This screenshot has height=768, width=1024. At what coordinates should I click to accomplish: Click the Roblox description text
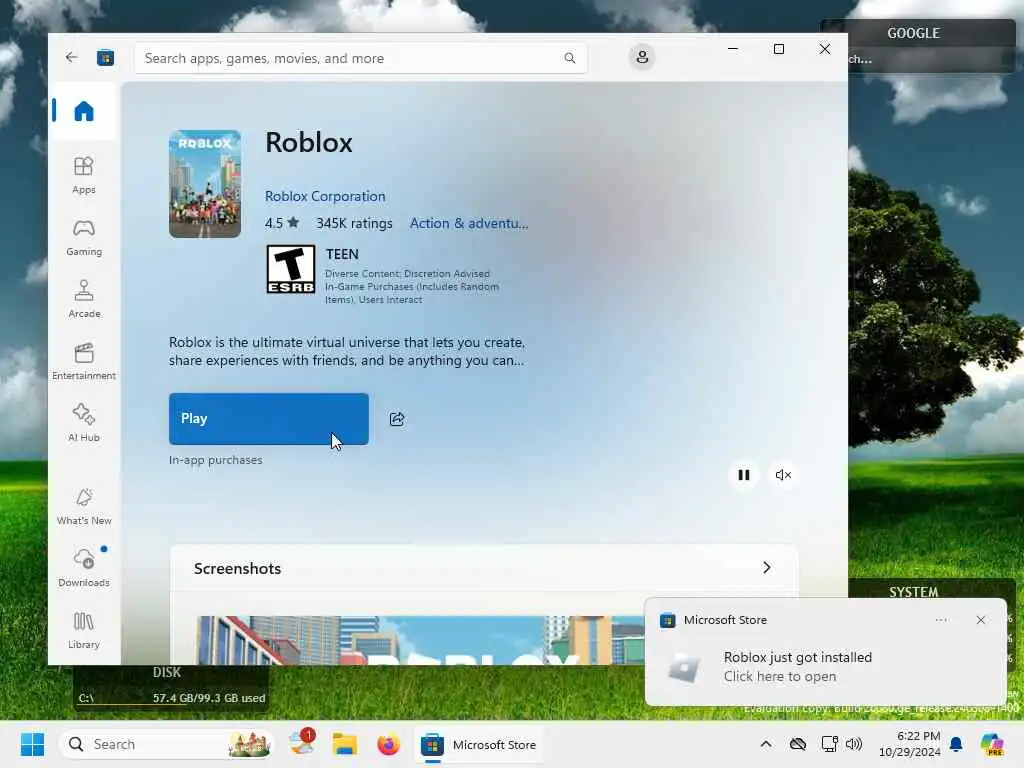point(347,351)
